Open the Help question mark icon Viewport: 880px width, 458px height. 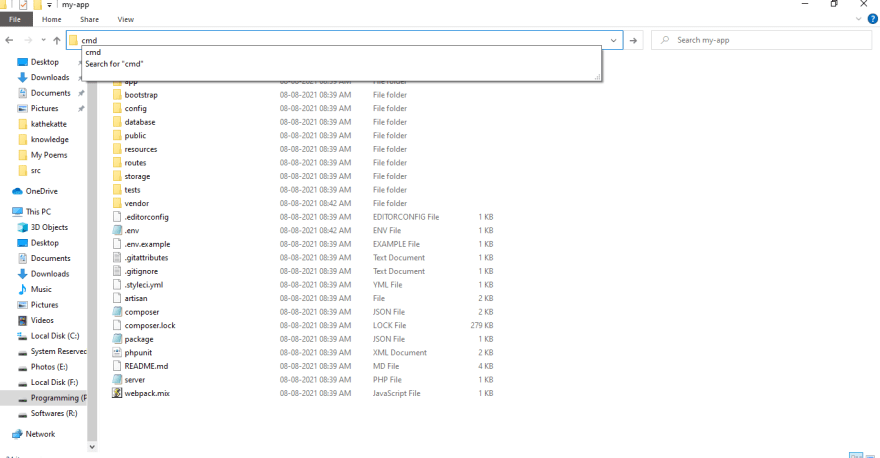873,19
